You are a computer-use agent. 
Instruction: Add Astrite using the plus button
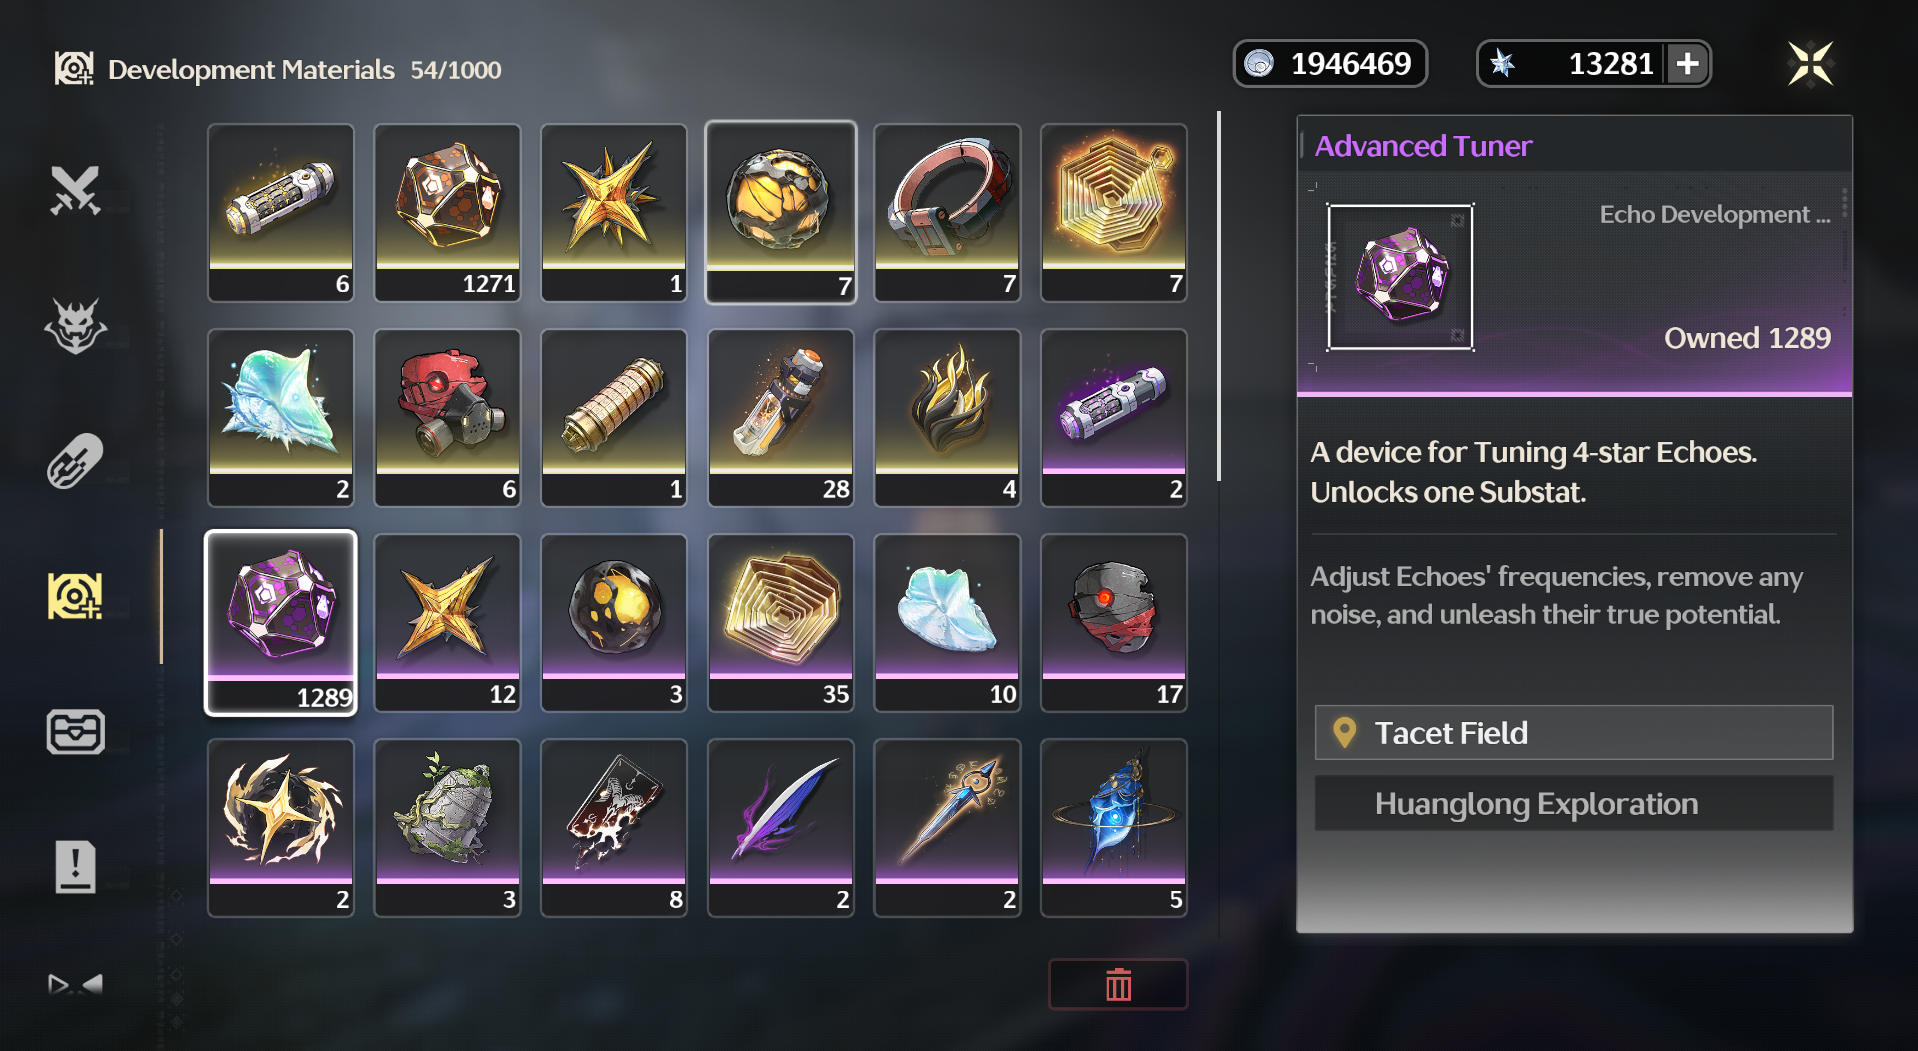point(1688,64)
